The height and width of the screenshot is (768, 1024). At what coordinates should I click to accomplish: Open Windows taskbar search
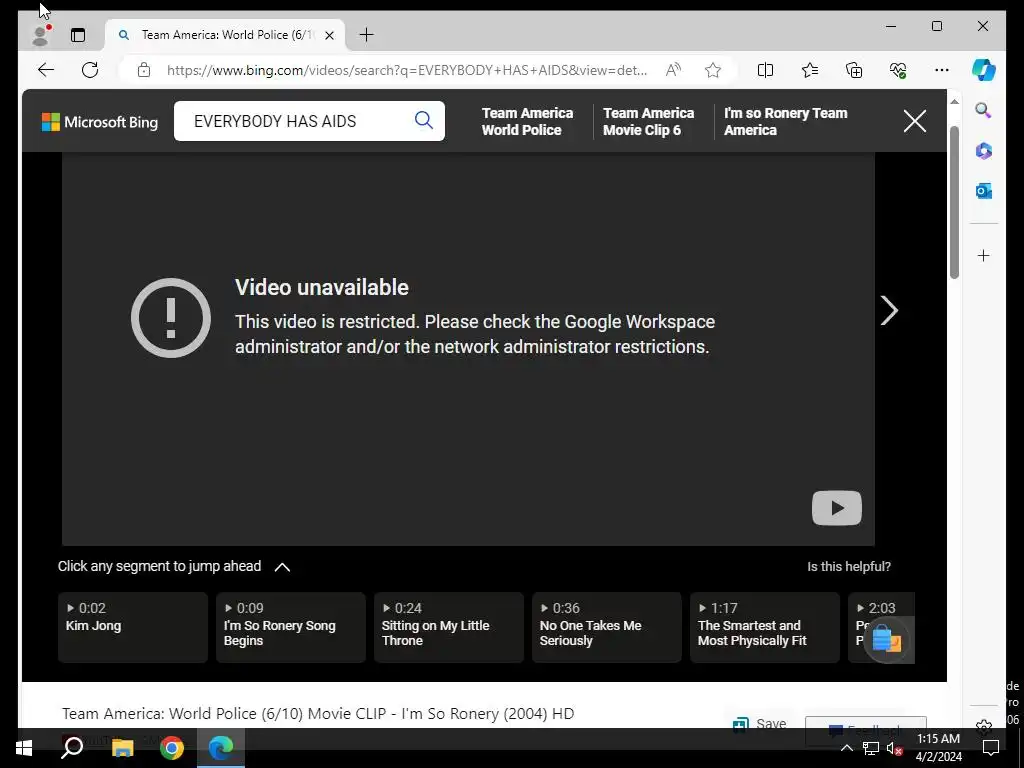[x=72, y=748]
